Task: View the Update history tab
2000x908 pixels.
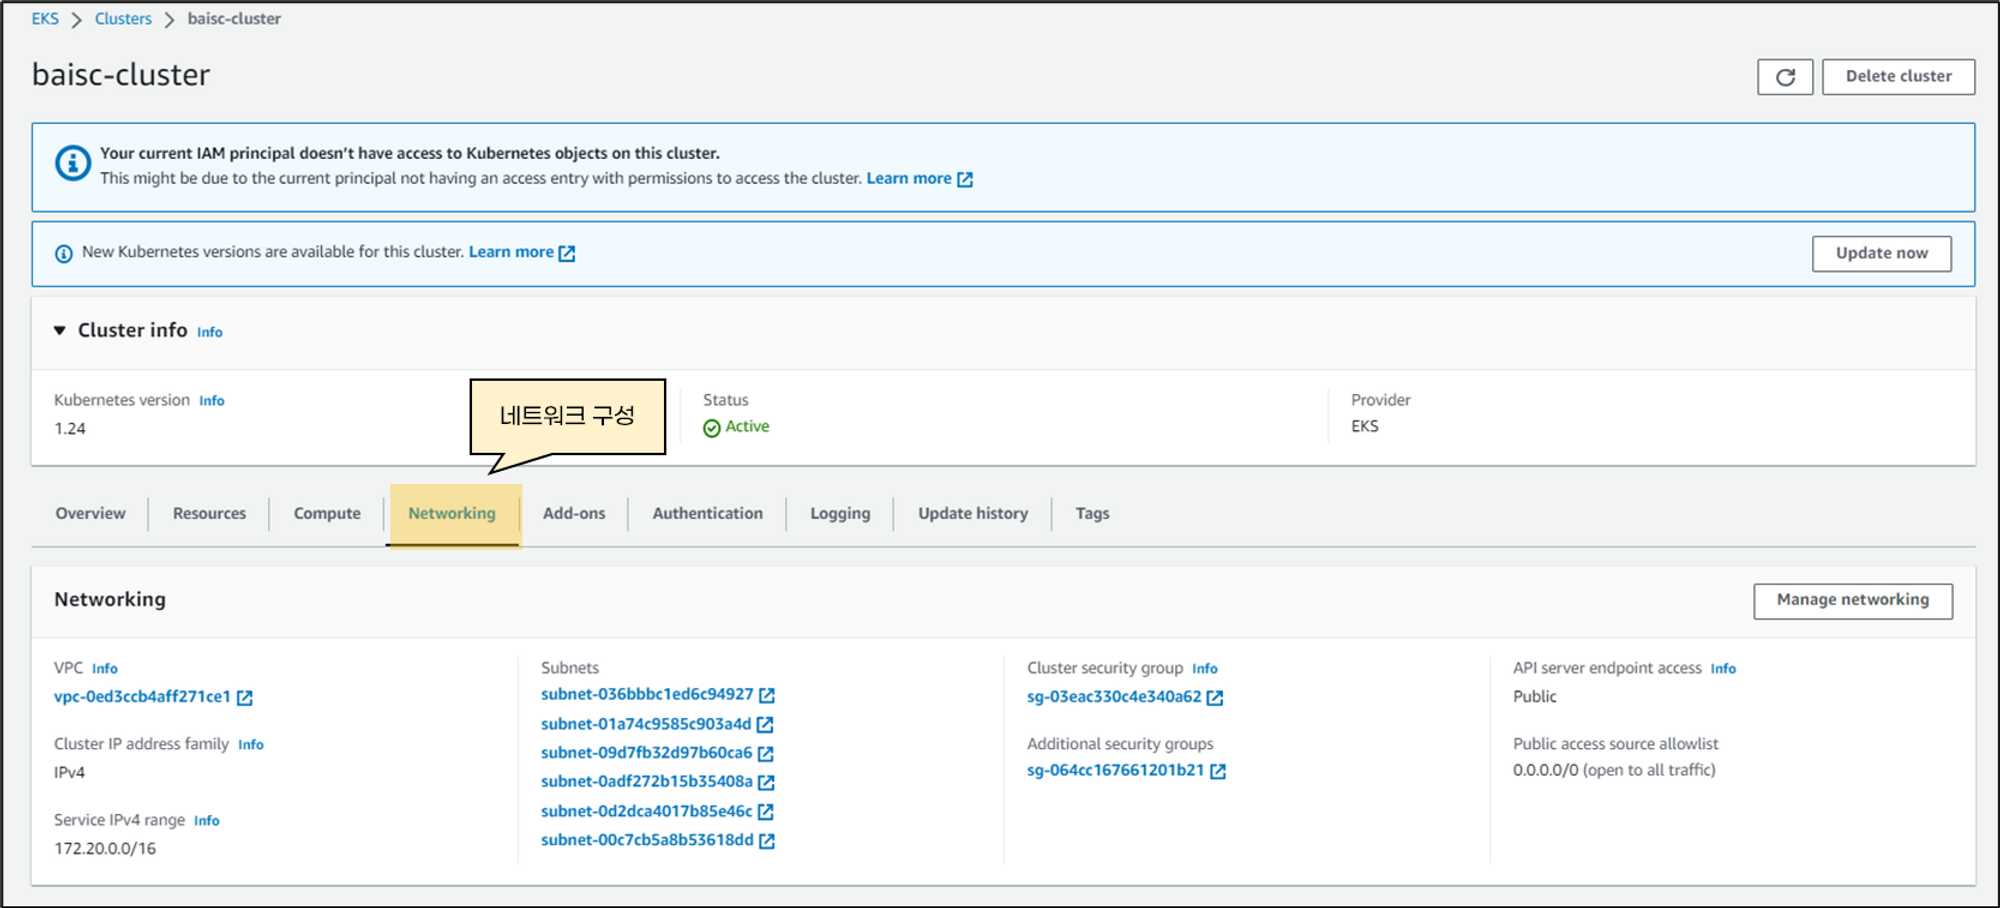Action: (x=973, y=513)
